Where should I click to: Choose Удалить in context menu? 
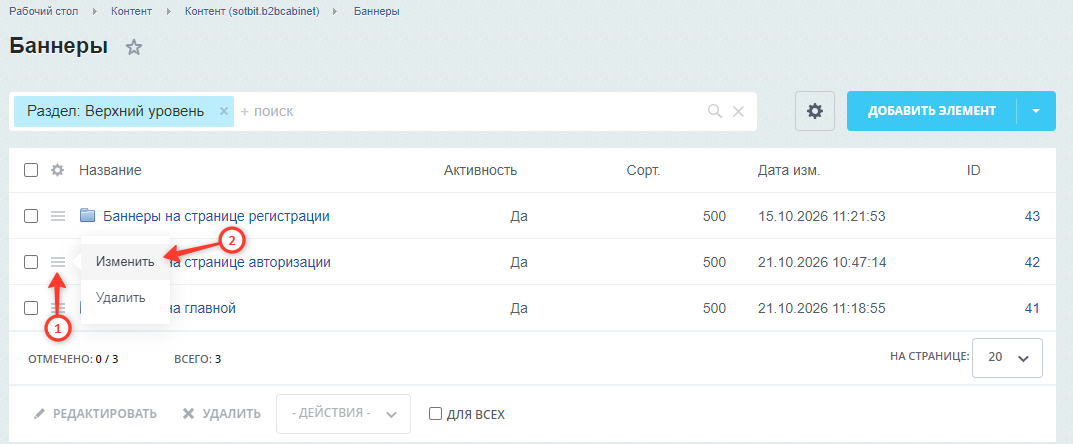coord(120,298)
